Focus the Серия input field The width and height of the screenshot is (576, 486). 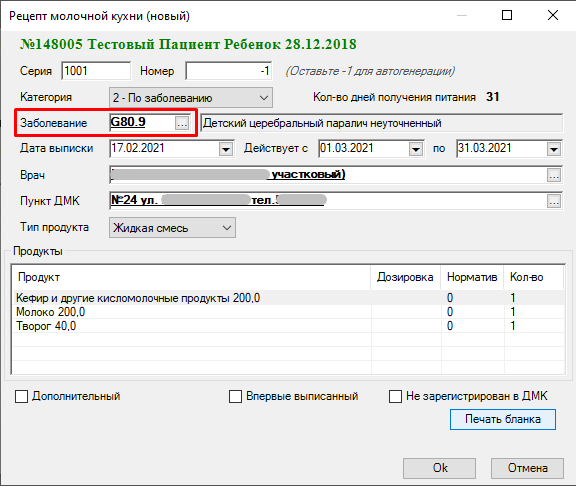(x=96, y=71)
